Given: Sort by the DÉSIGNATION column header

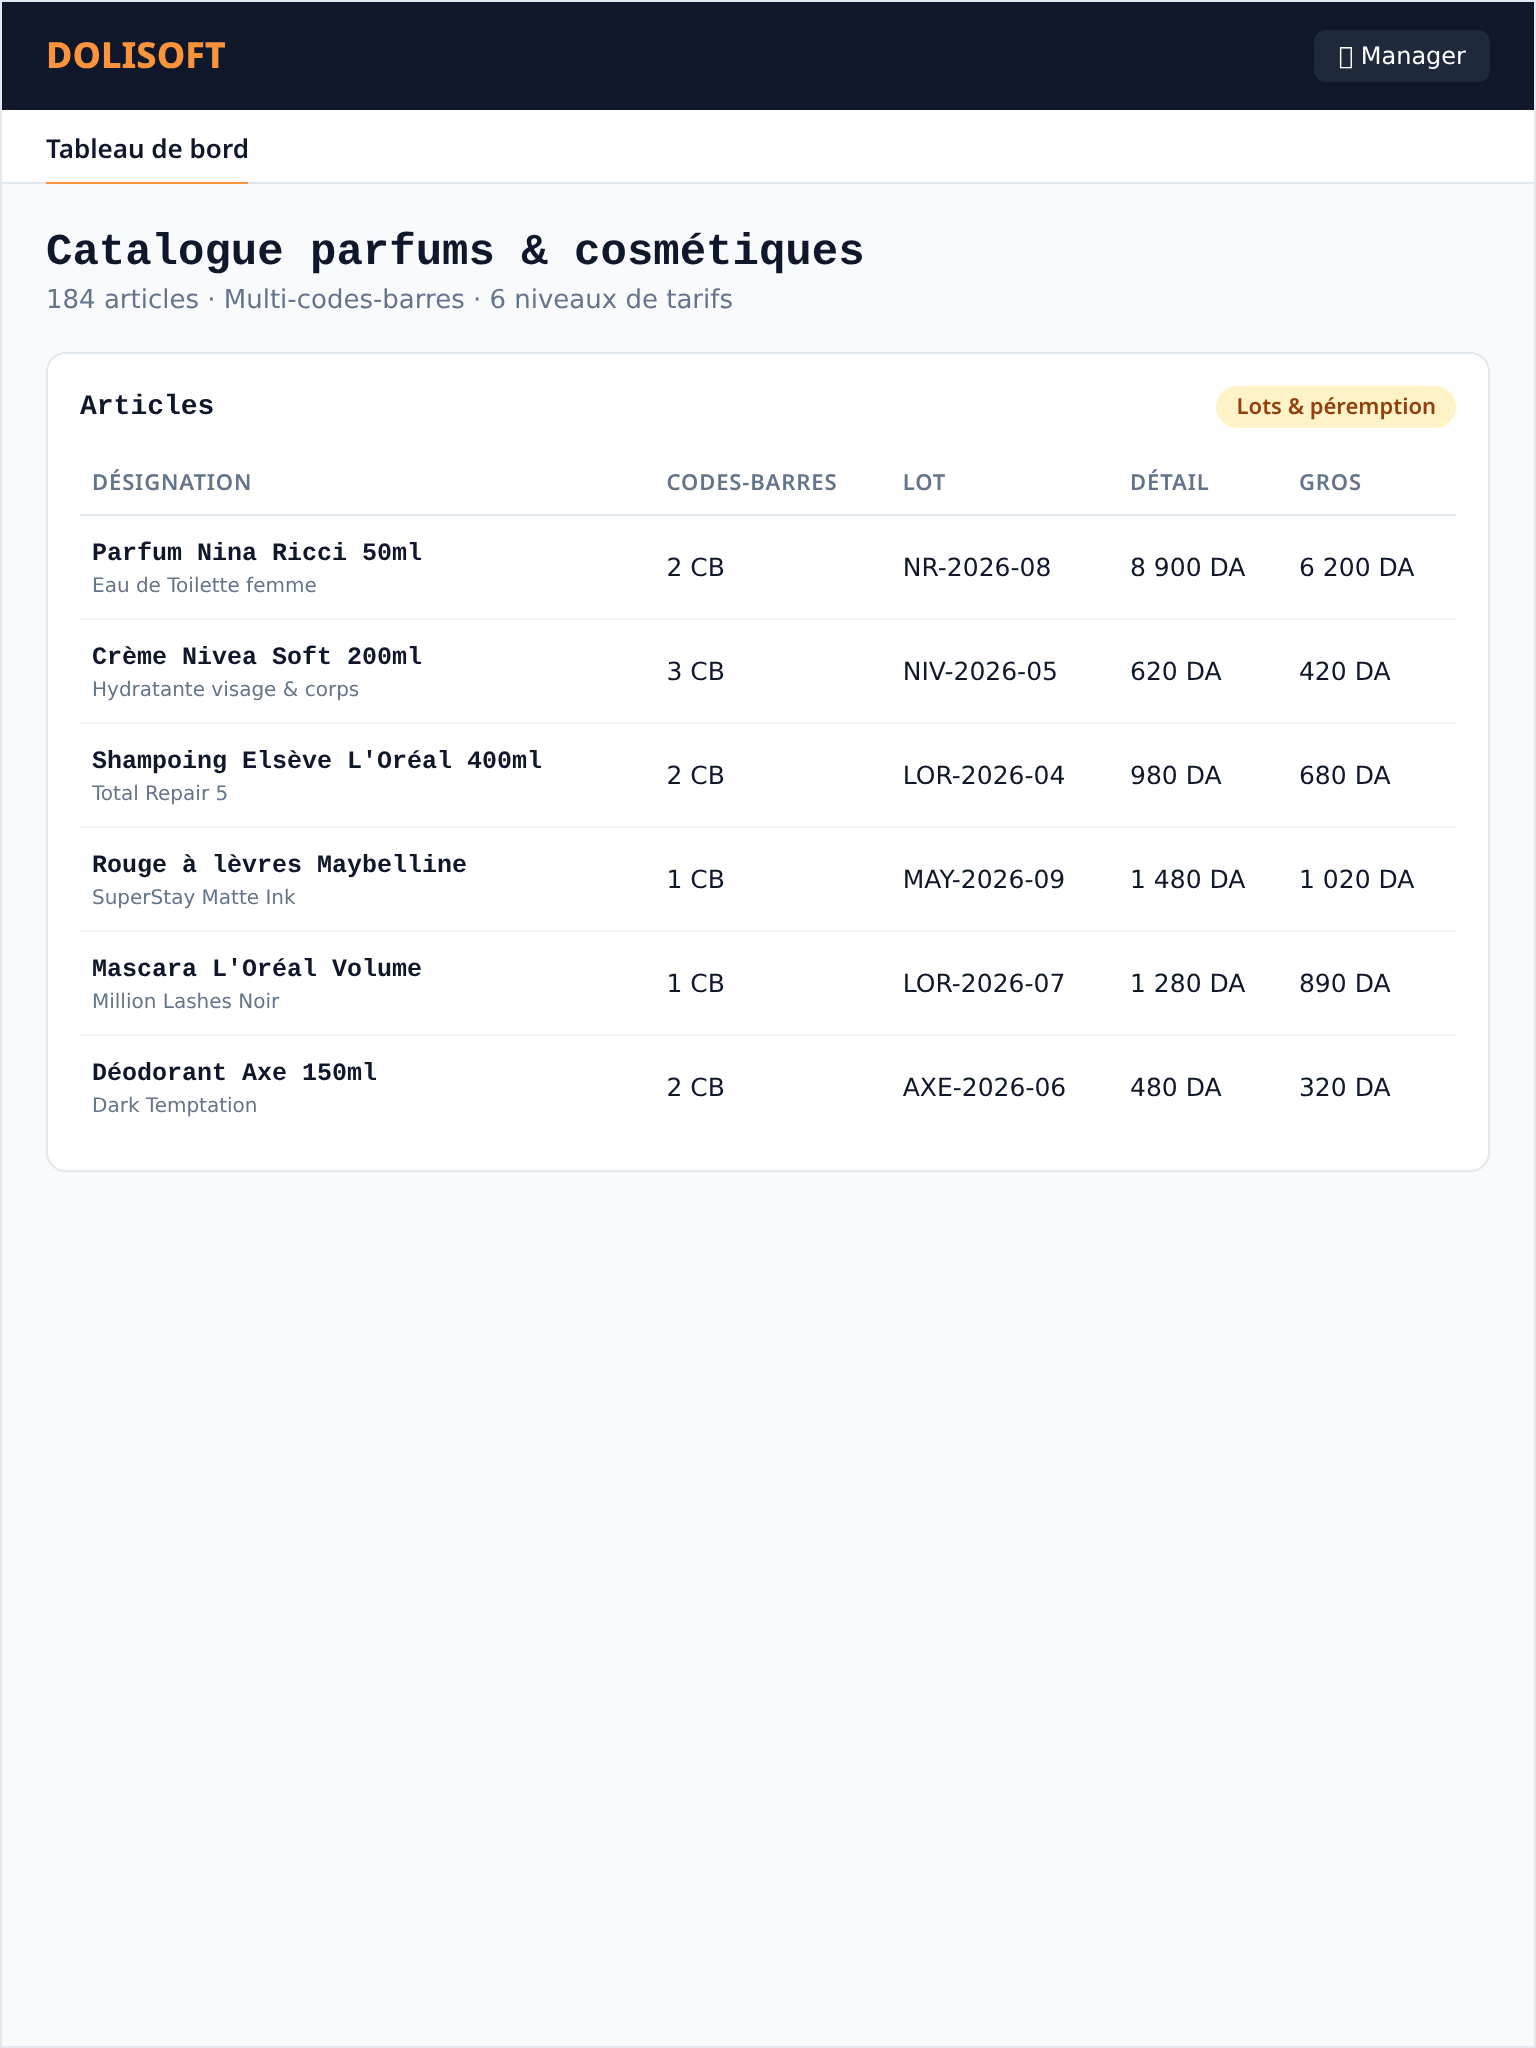Looking at the screenshot, I should coord(171,482).
